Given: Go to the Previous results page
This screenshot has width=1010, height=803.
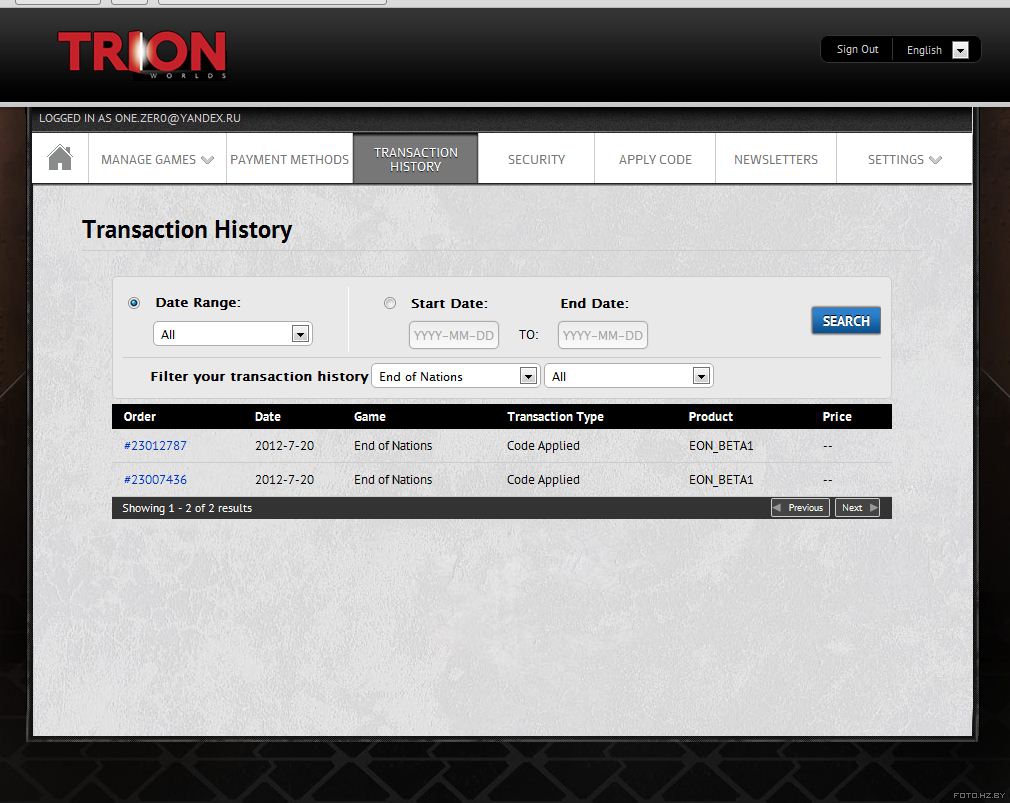Looking at the screenshot, I should pyautogui.click(x=800, y=507).
